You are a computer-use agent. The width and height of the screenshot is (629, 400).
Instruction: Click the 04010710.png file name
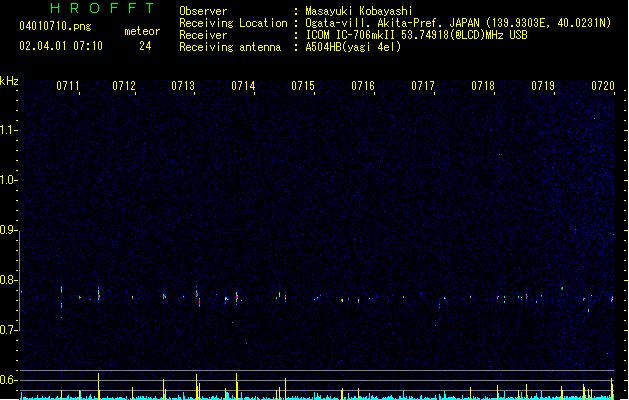point(55,26)
